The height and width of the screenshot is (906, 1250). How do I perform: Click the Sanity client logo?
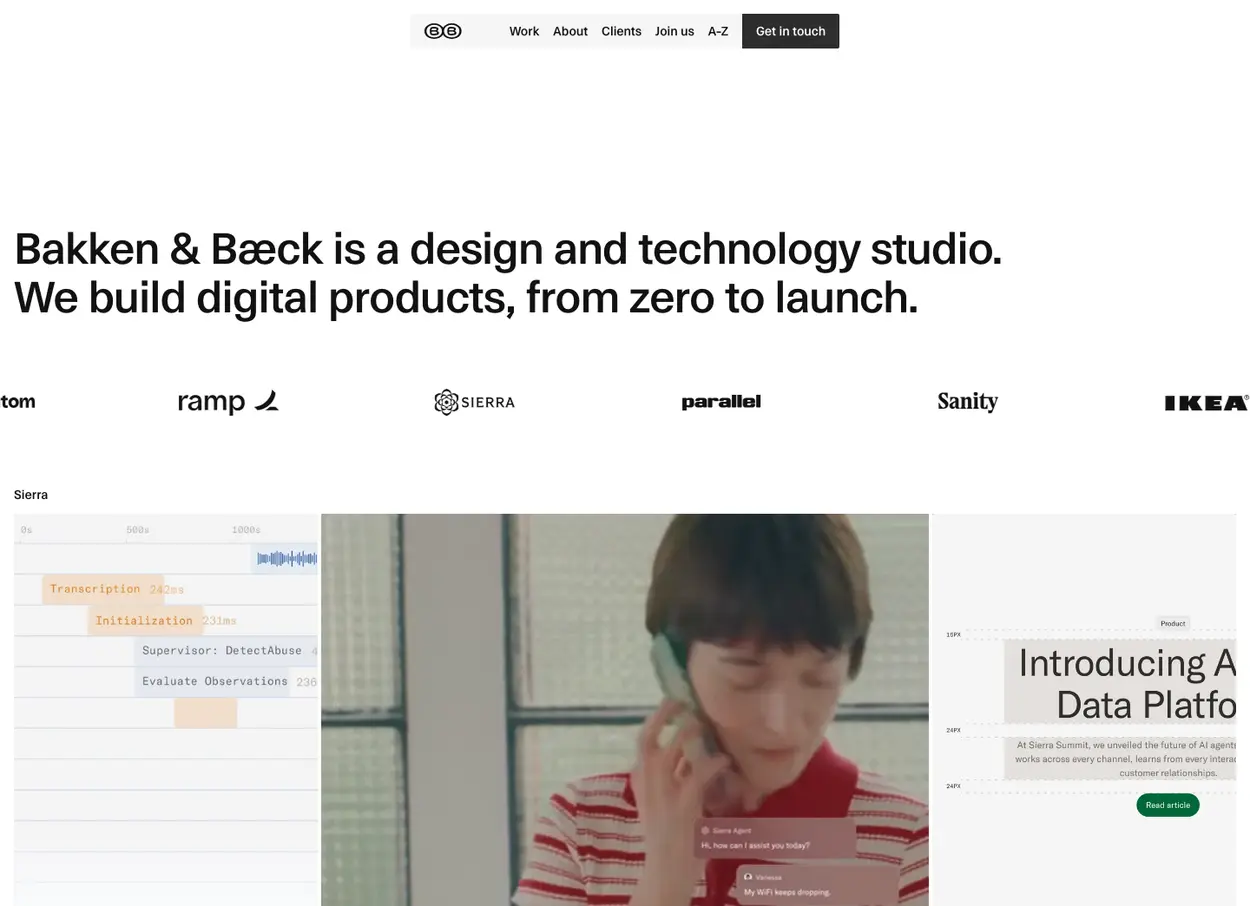(967, 402)
